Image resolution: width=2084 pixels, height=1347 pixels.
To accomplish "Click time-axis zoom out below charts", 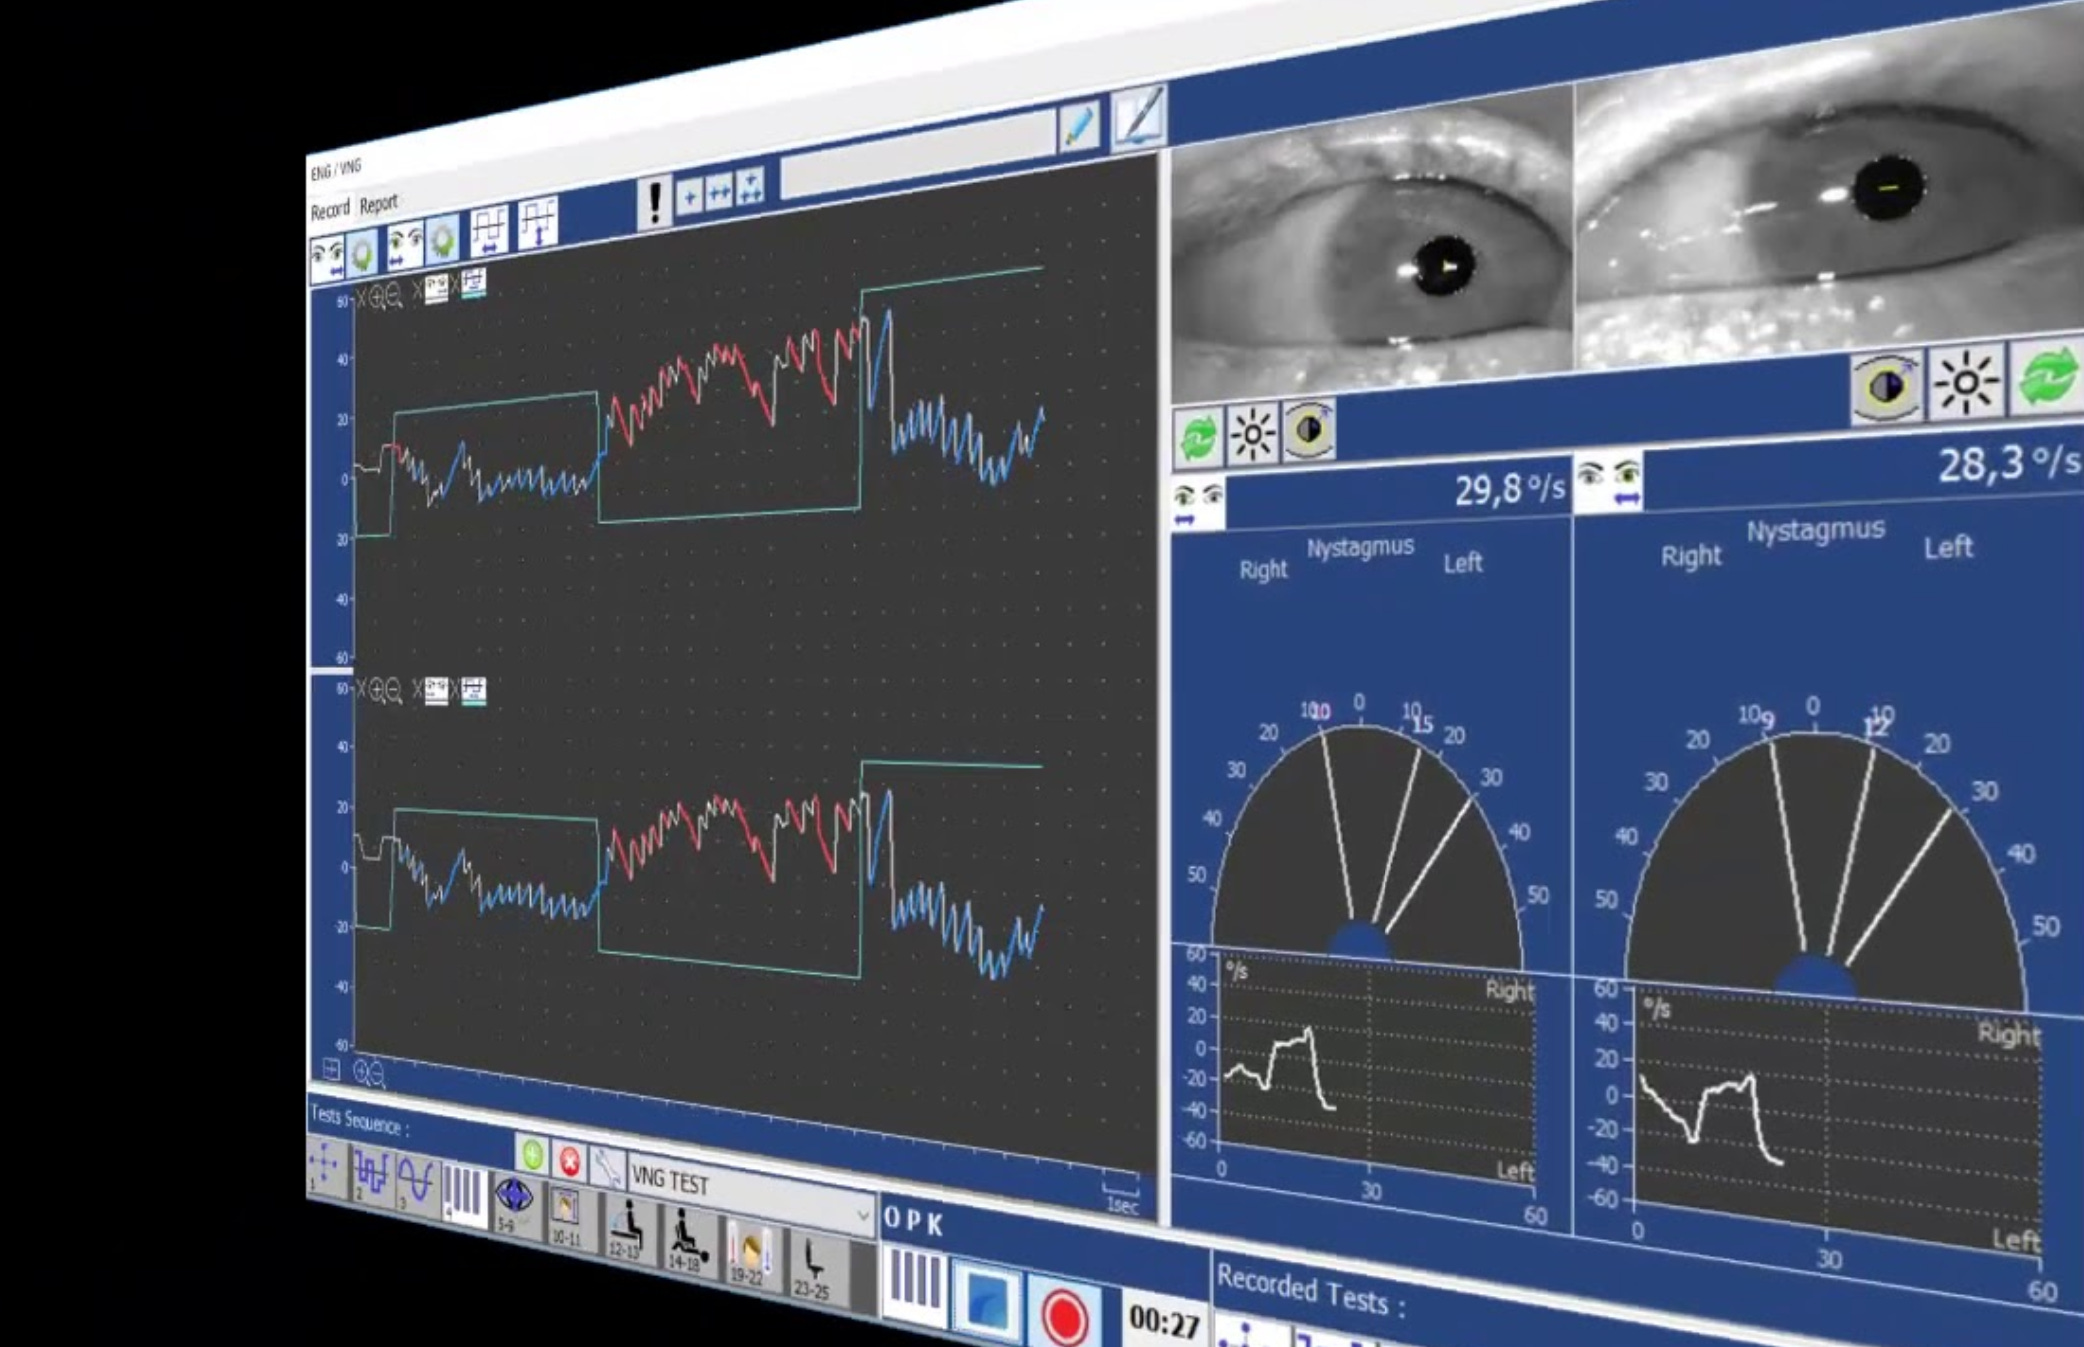I will (376, 1075).
